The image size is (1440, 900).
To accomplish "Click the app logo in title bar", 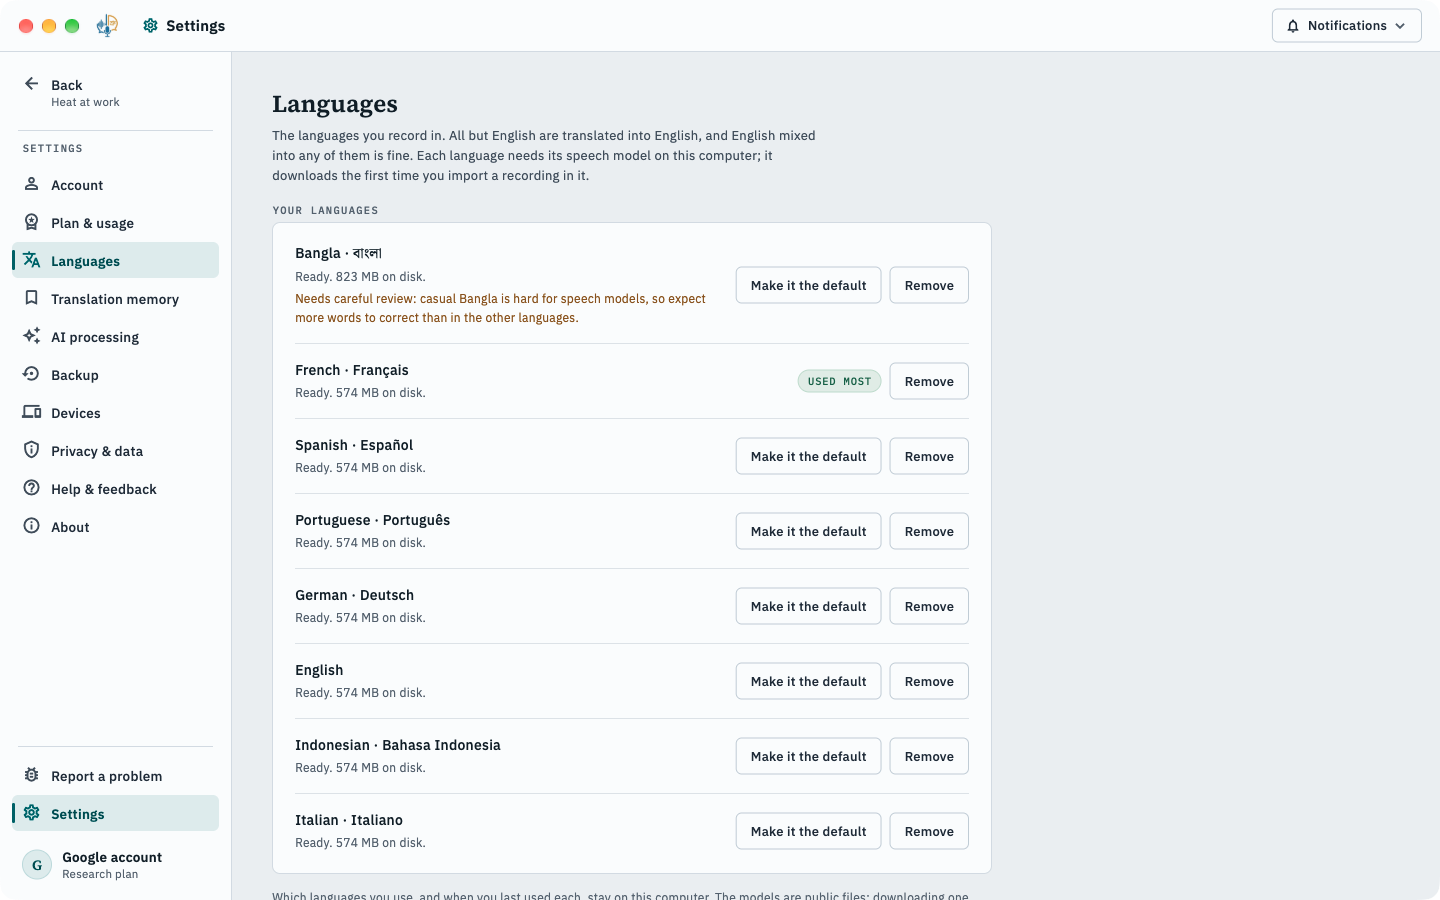I will coord(107,26).
